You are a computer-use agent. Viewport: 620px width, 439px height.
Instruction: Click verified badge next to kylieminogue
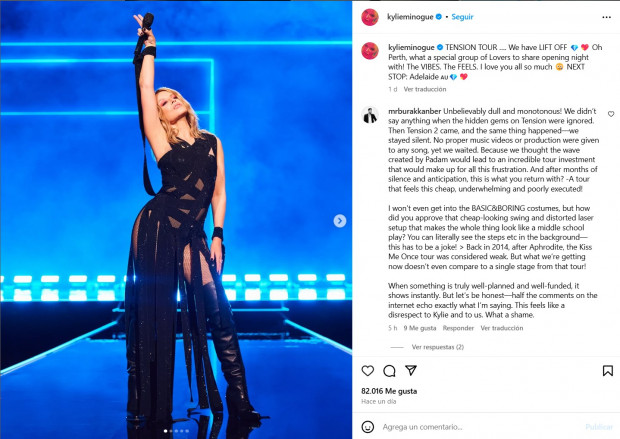(x=439, y=17)
